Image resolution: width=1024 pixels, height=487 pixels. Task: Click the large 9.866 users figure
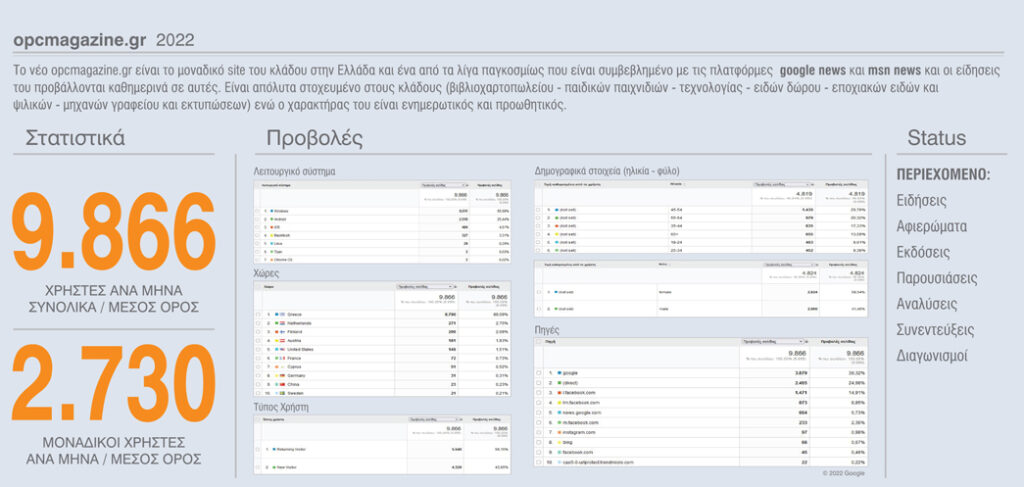click(x=114, y=232)
